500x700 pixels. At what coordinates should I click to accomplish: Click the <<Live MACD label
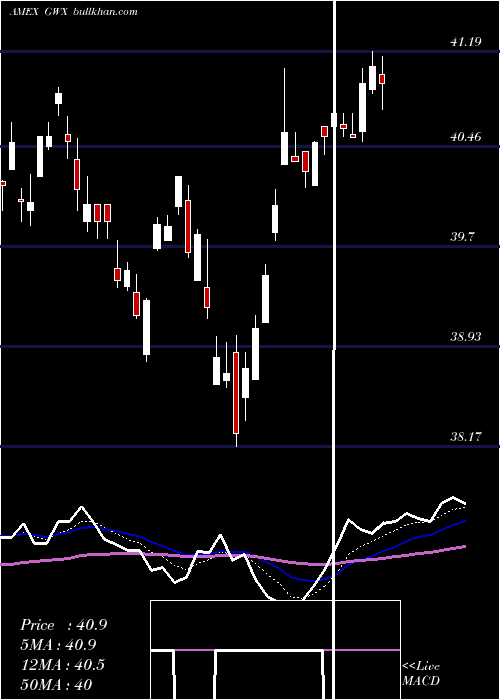coord(421,673)
